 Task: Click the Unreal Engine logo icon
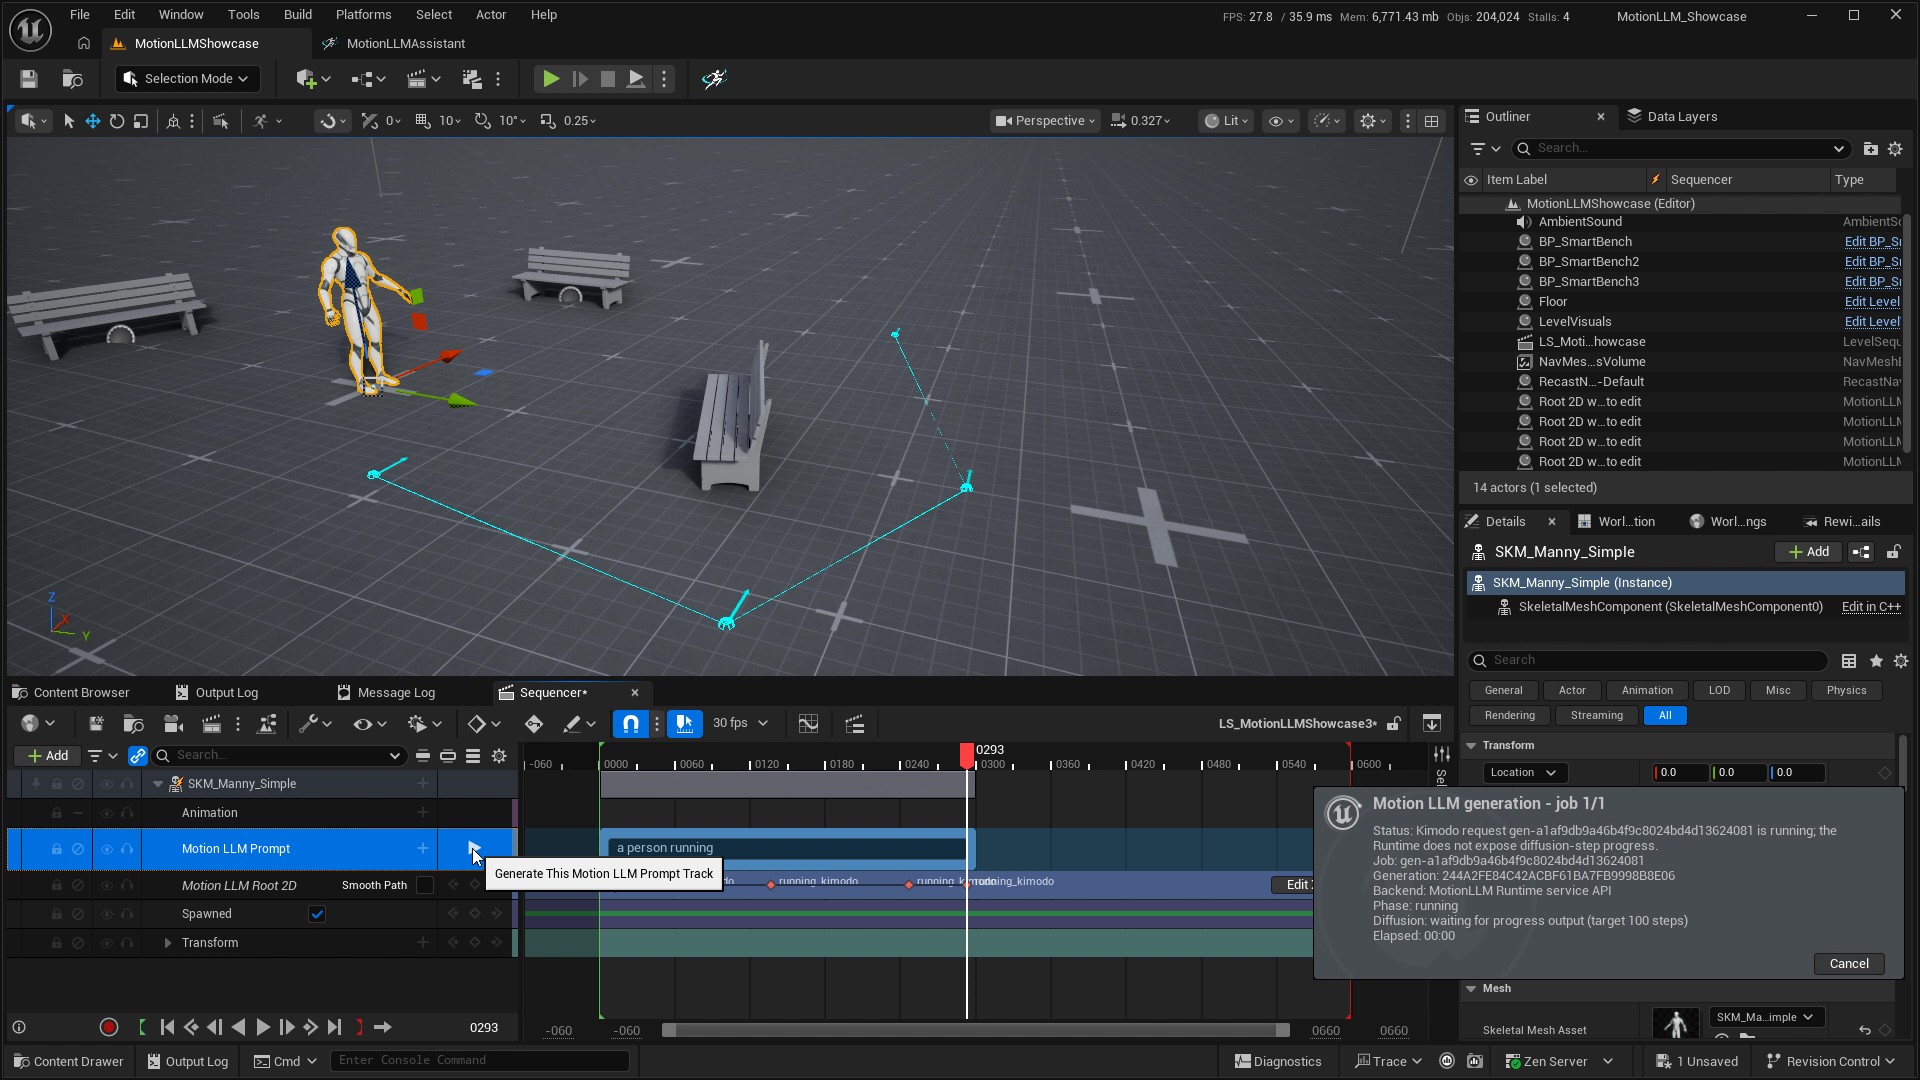point(30,30)
